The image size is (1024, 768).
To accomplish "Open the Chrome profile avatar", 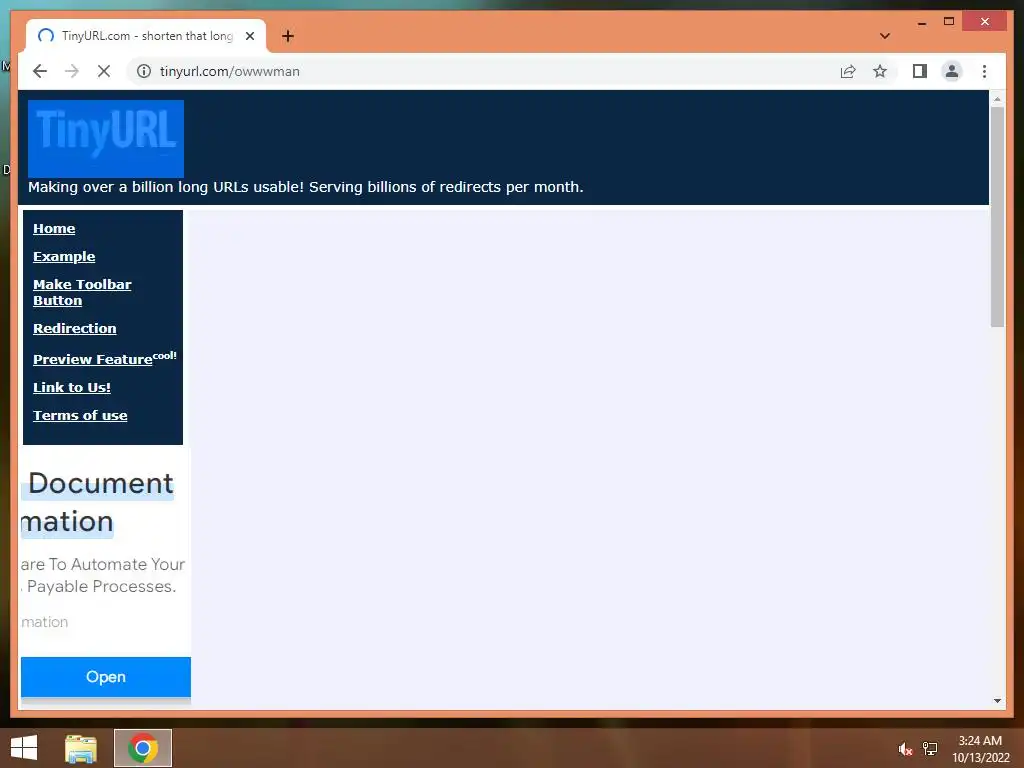I will (952, 71).
